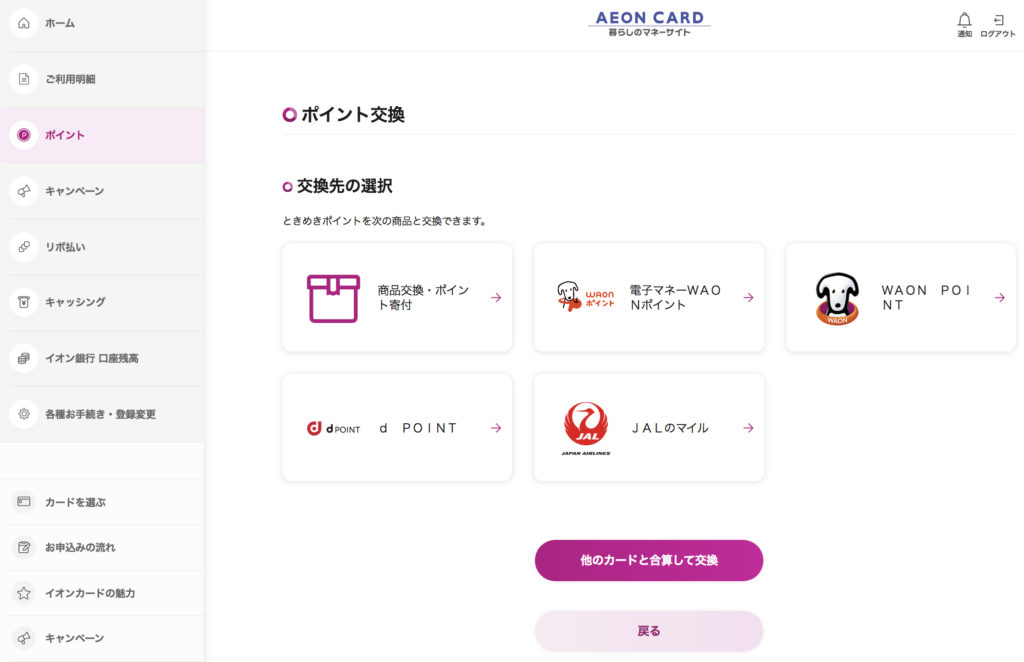
Task: Click the AEON CARD logo
Action: (x=649, y=23)
